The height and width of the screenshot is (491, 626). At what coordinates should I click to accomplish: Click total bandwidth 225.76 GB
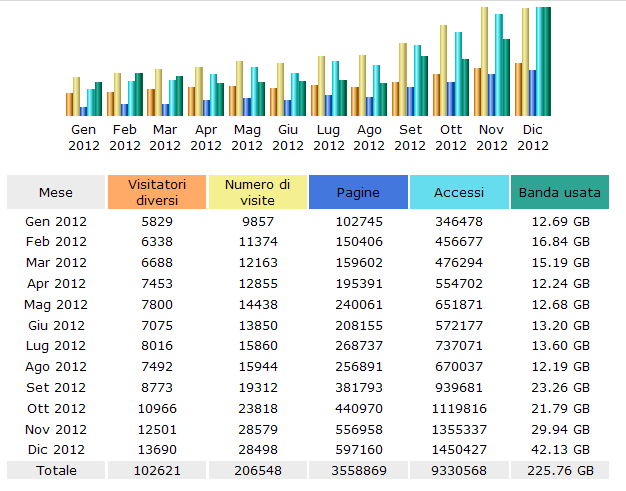pos(560,471)
